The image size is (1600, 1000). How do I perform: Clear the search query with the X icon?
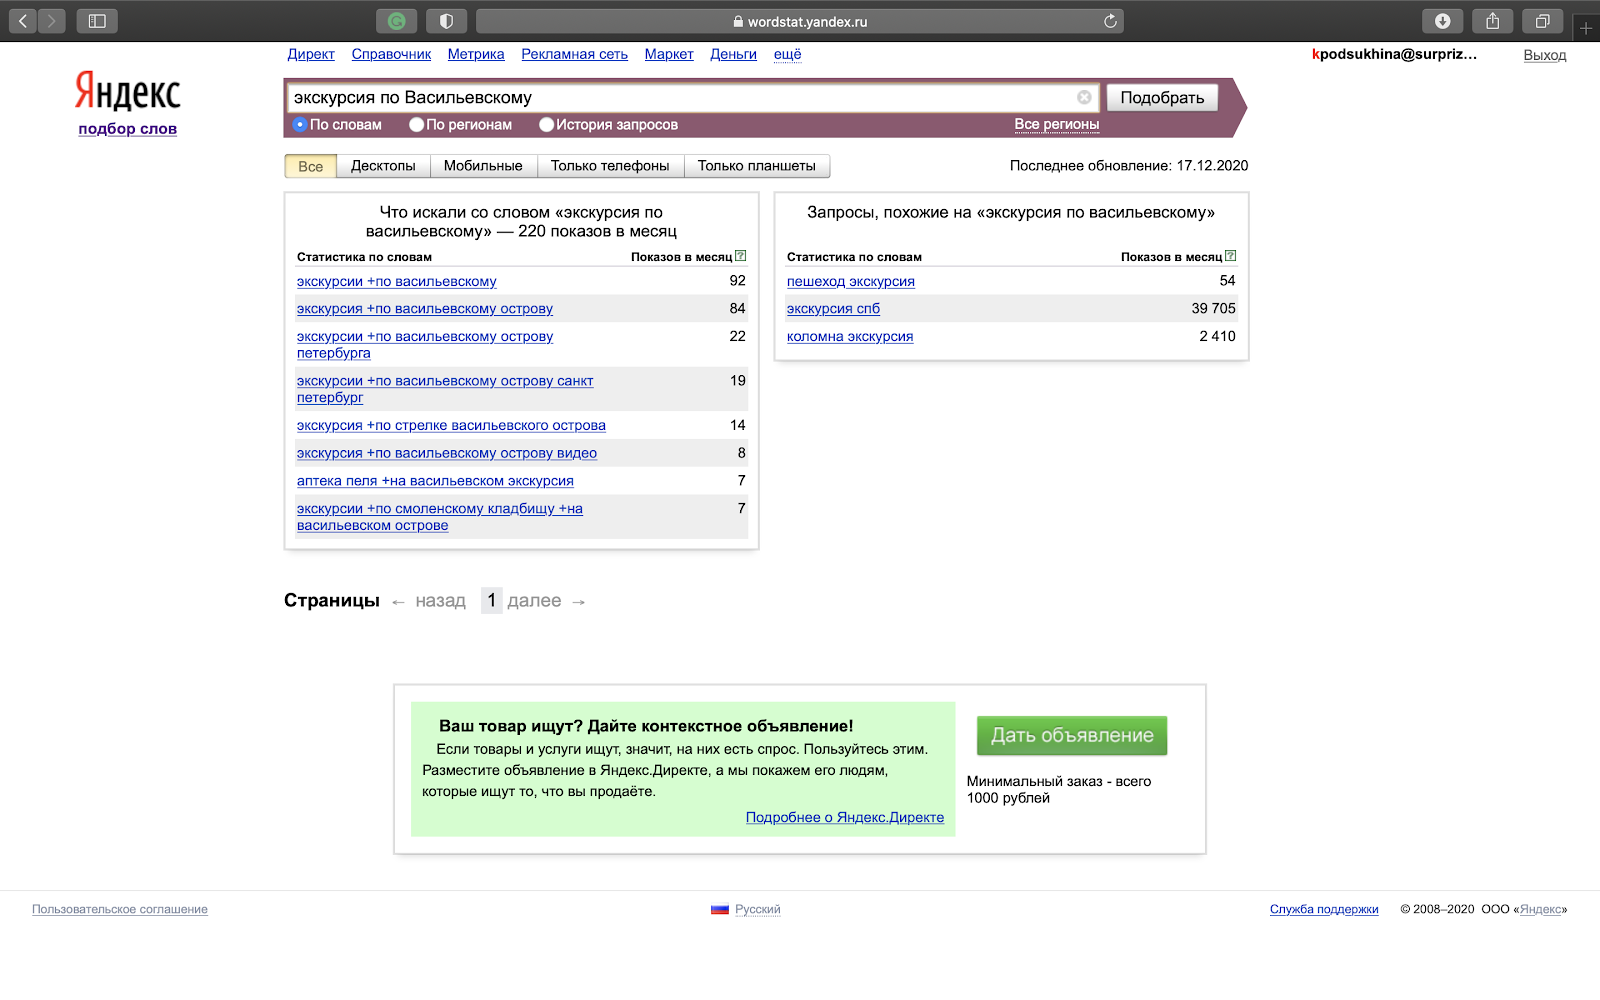tap(1084, 97)
